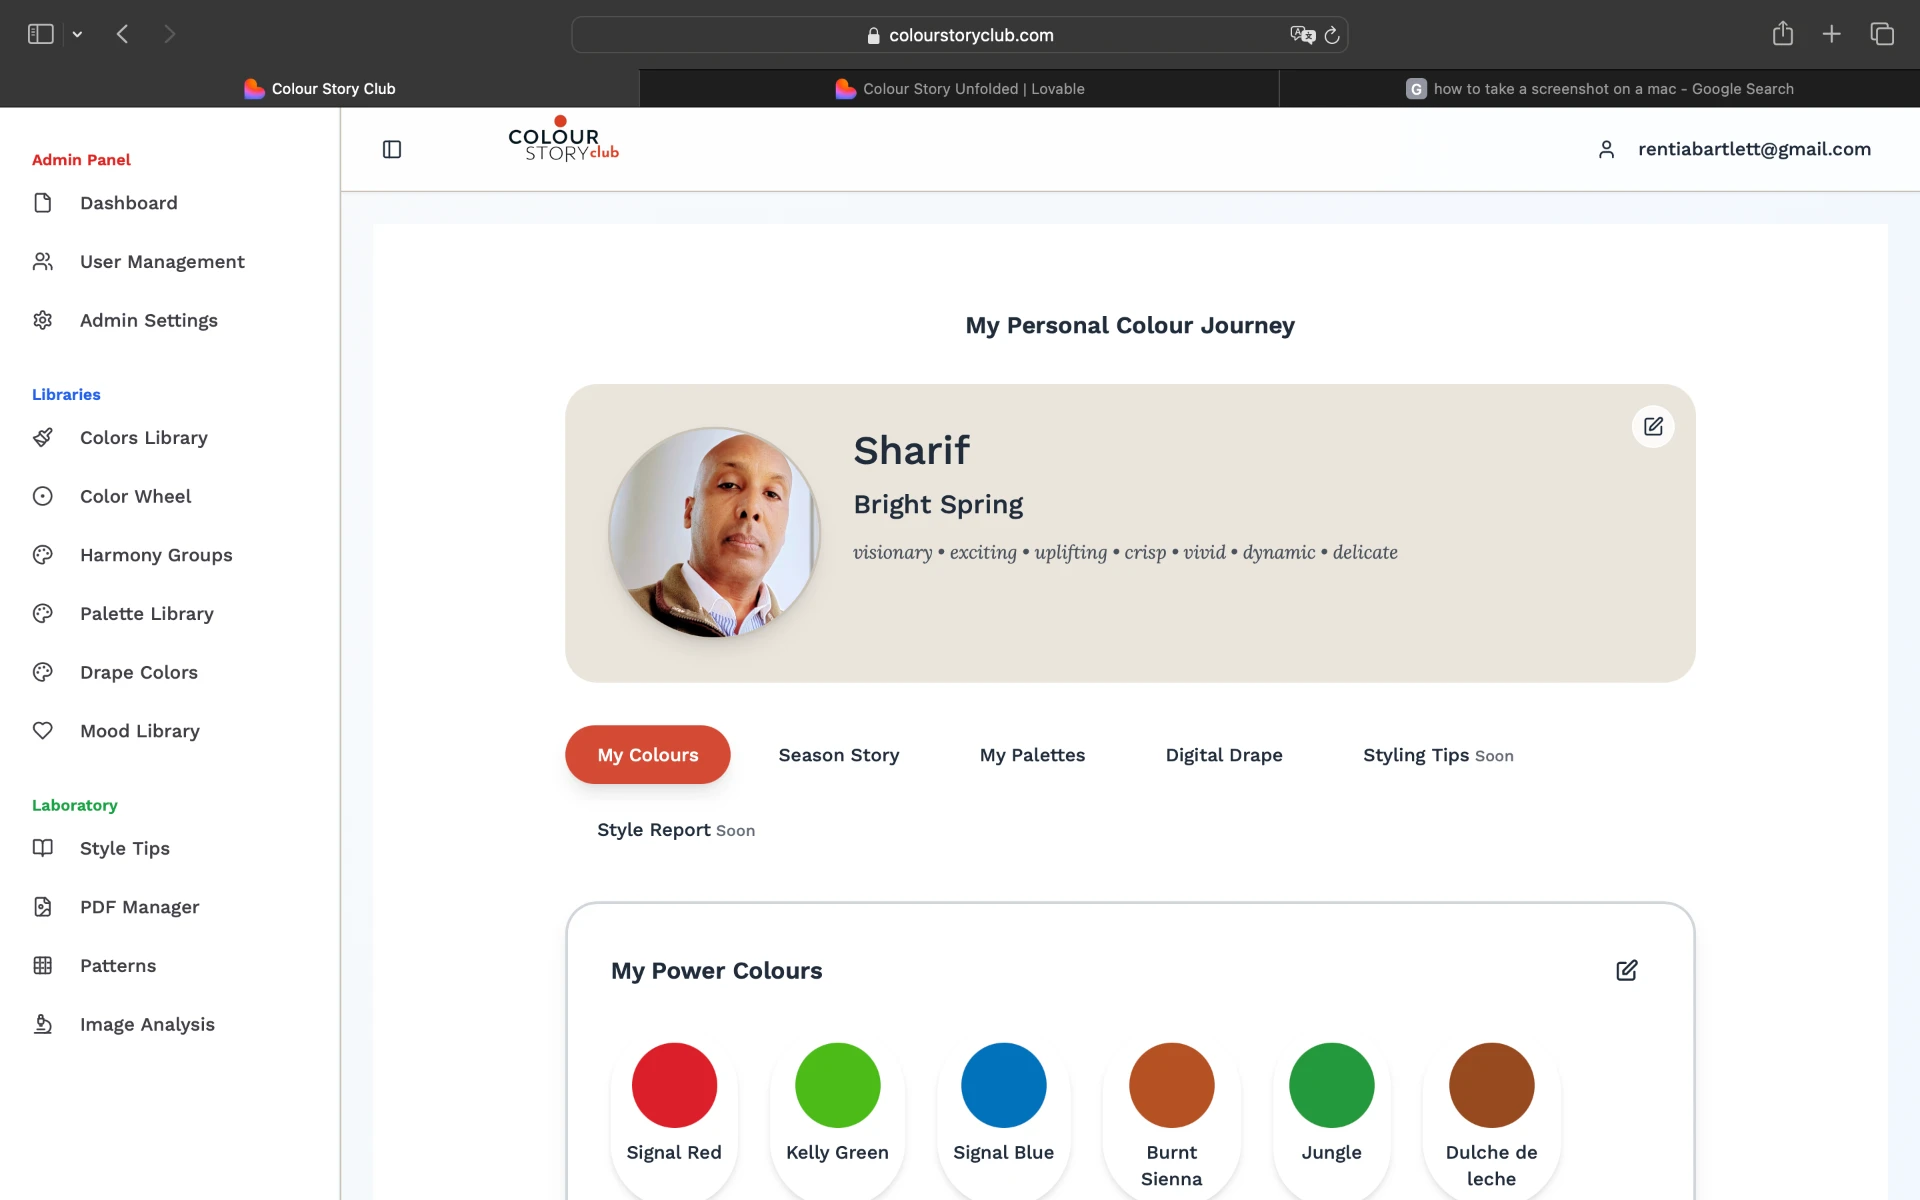Open the Safari sidebar dropdown chevron

77,35
